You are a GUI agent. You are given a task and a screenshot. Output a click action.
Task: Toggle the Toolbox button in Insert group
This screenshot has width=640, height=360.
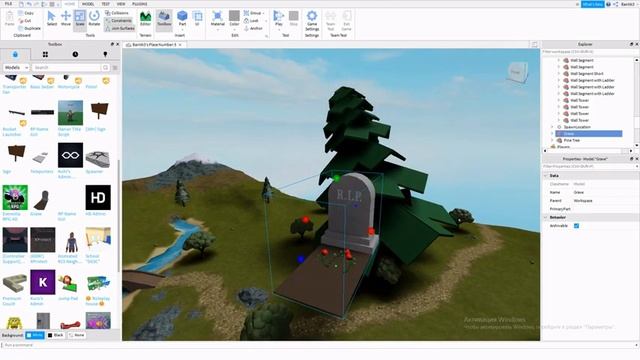point(164,19)
